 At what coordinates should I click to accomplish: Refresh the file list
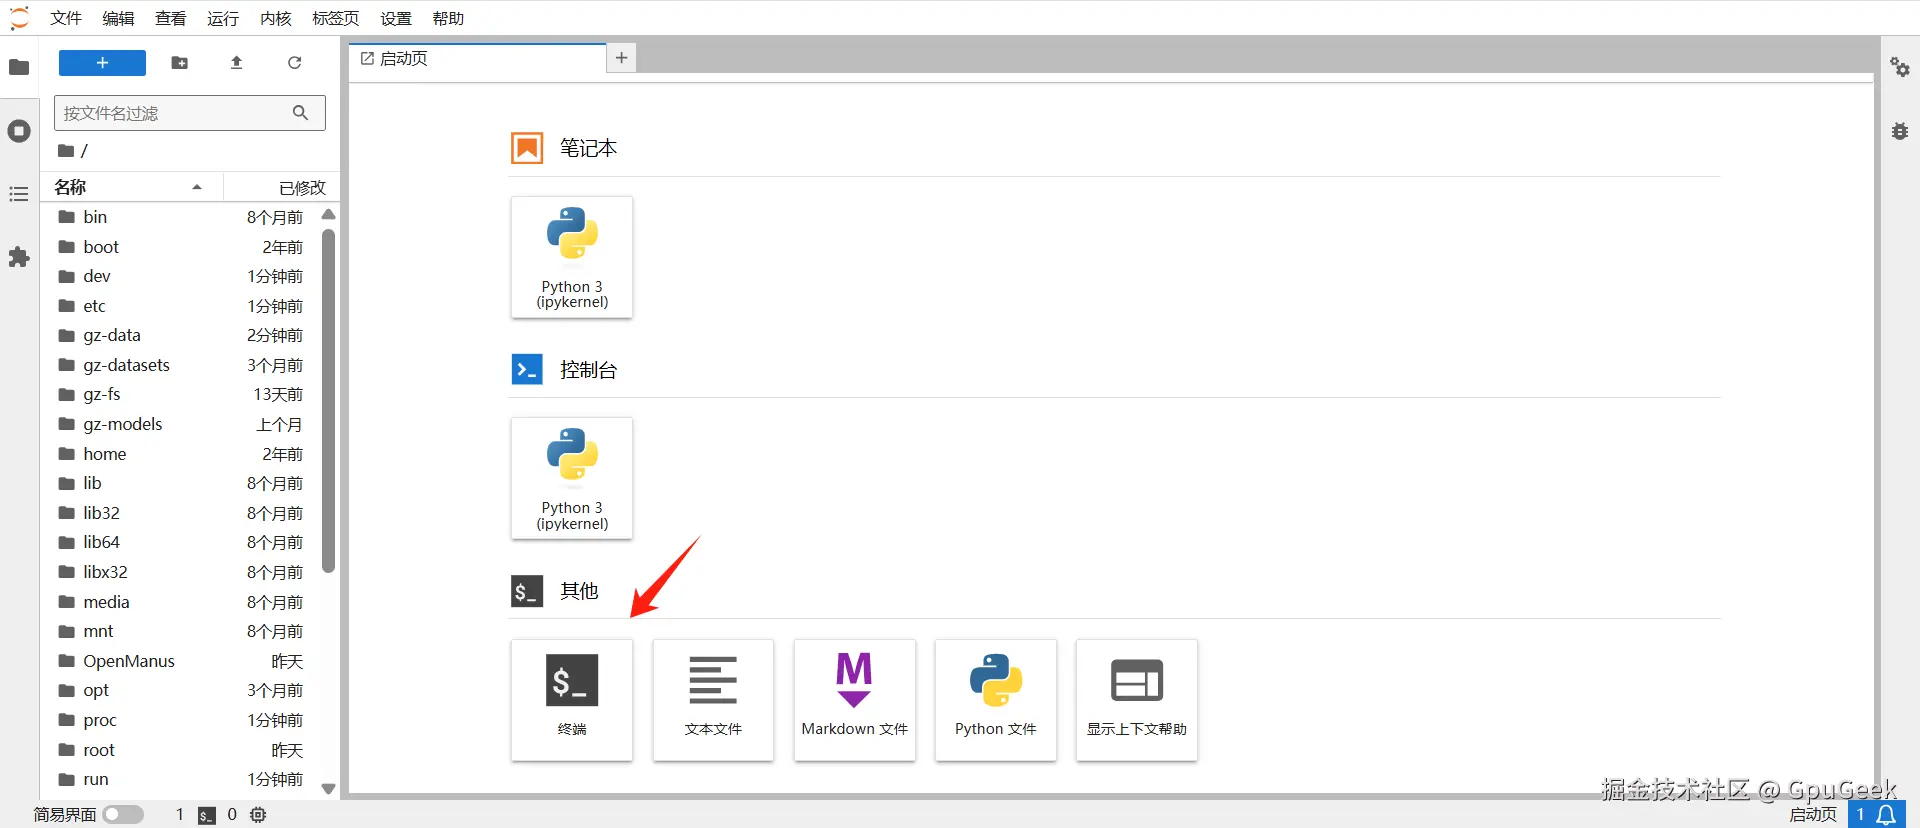[294, 63]
